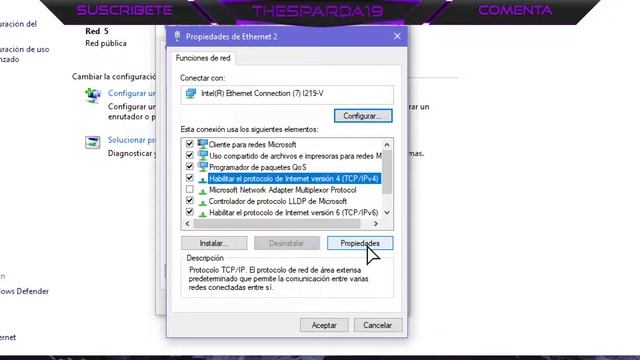This screenshot has height=360, width=640.
Task: Uncheck Cliente para redes Microsoft
Action: pos(189,144)
